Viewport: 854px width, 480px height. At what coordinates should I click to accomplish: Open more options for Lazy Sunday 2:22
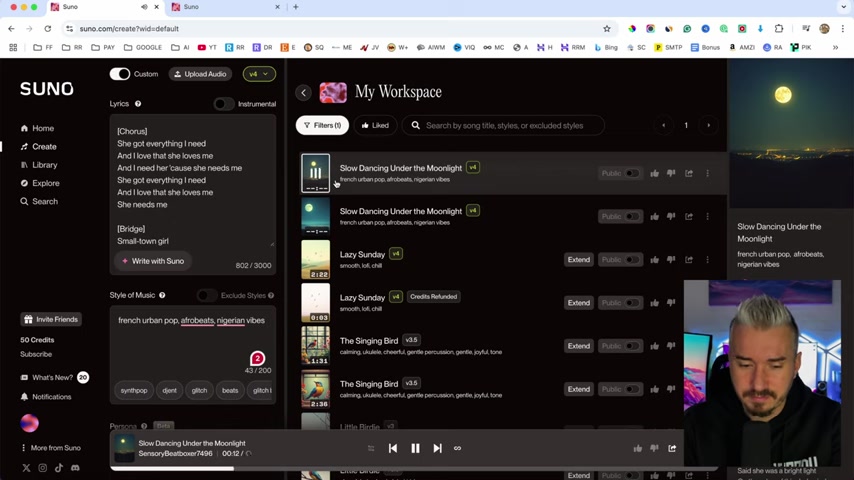(x=707, y=259)
